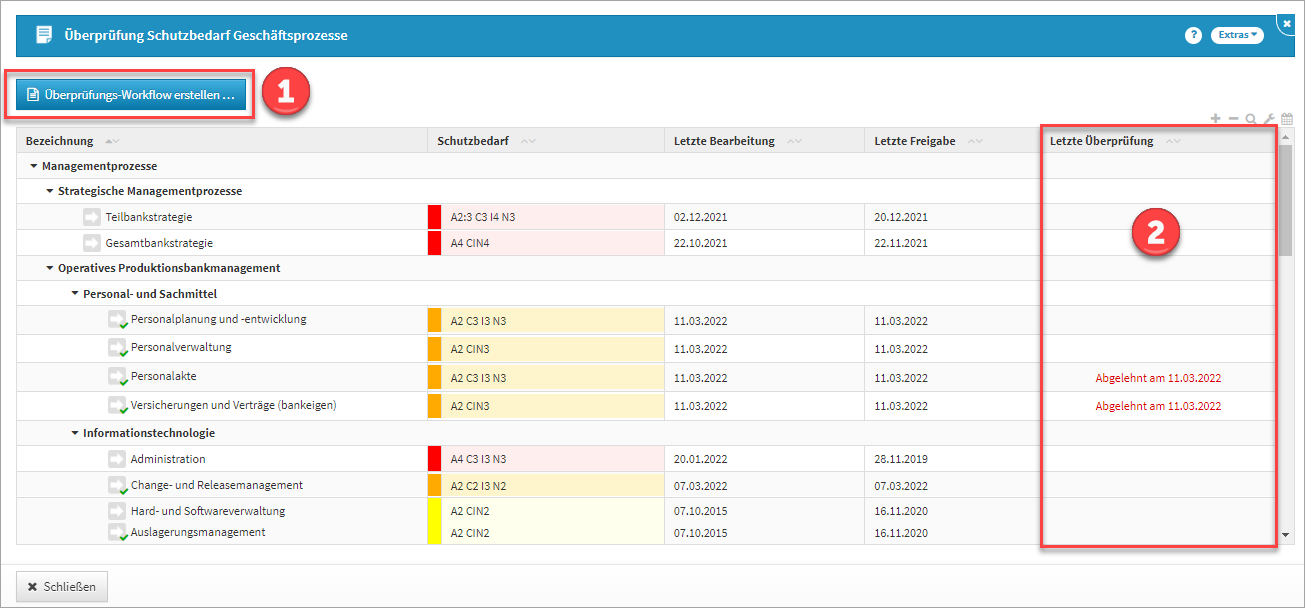
Task: Click Hard- und Softwareverwaltung process icon
Action: point(118,511)
